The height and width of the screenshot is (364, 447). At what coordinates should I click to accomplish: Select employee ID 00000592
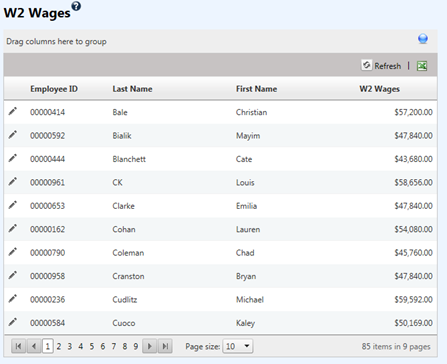click(x=47, y=136)
